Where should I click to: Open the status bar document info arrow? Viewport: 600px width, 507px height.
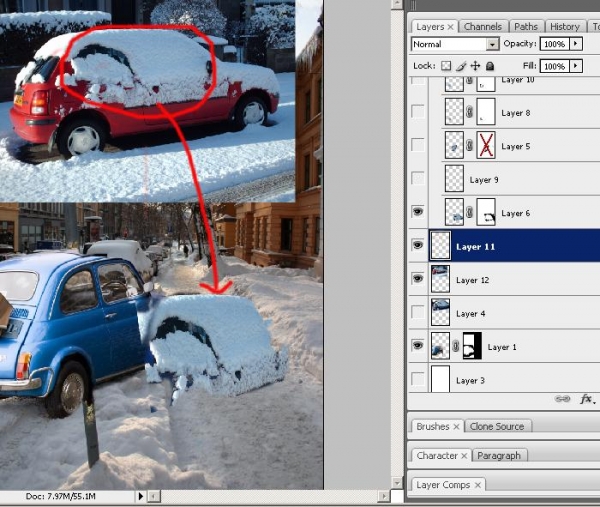click(x=140, y=496)
